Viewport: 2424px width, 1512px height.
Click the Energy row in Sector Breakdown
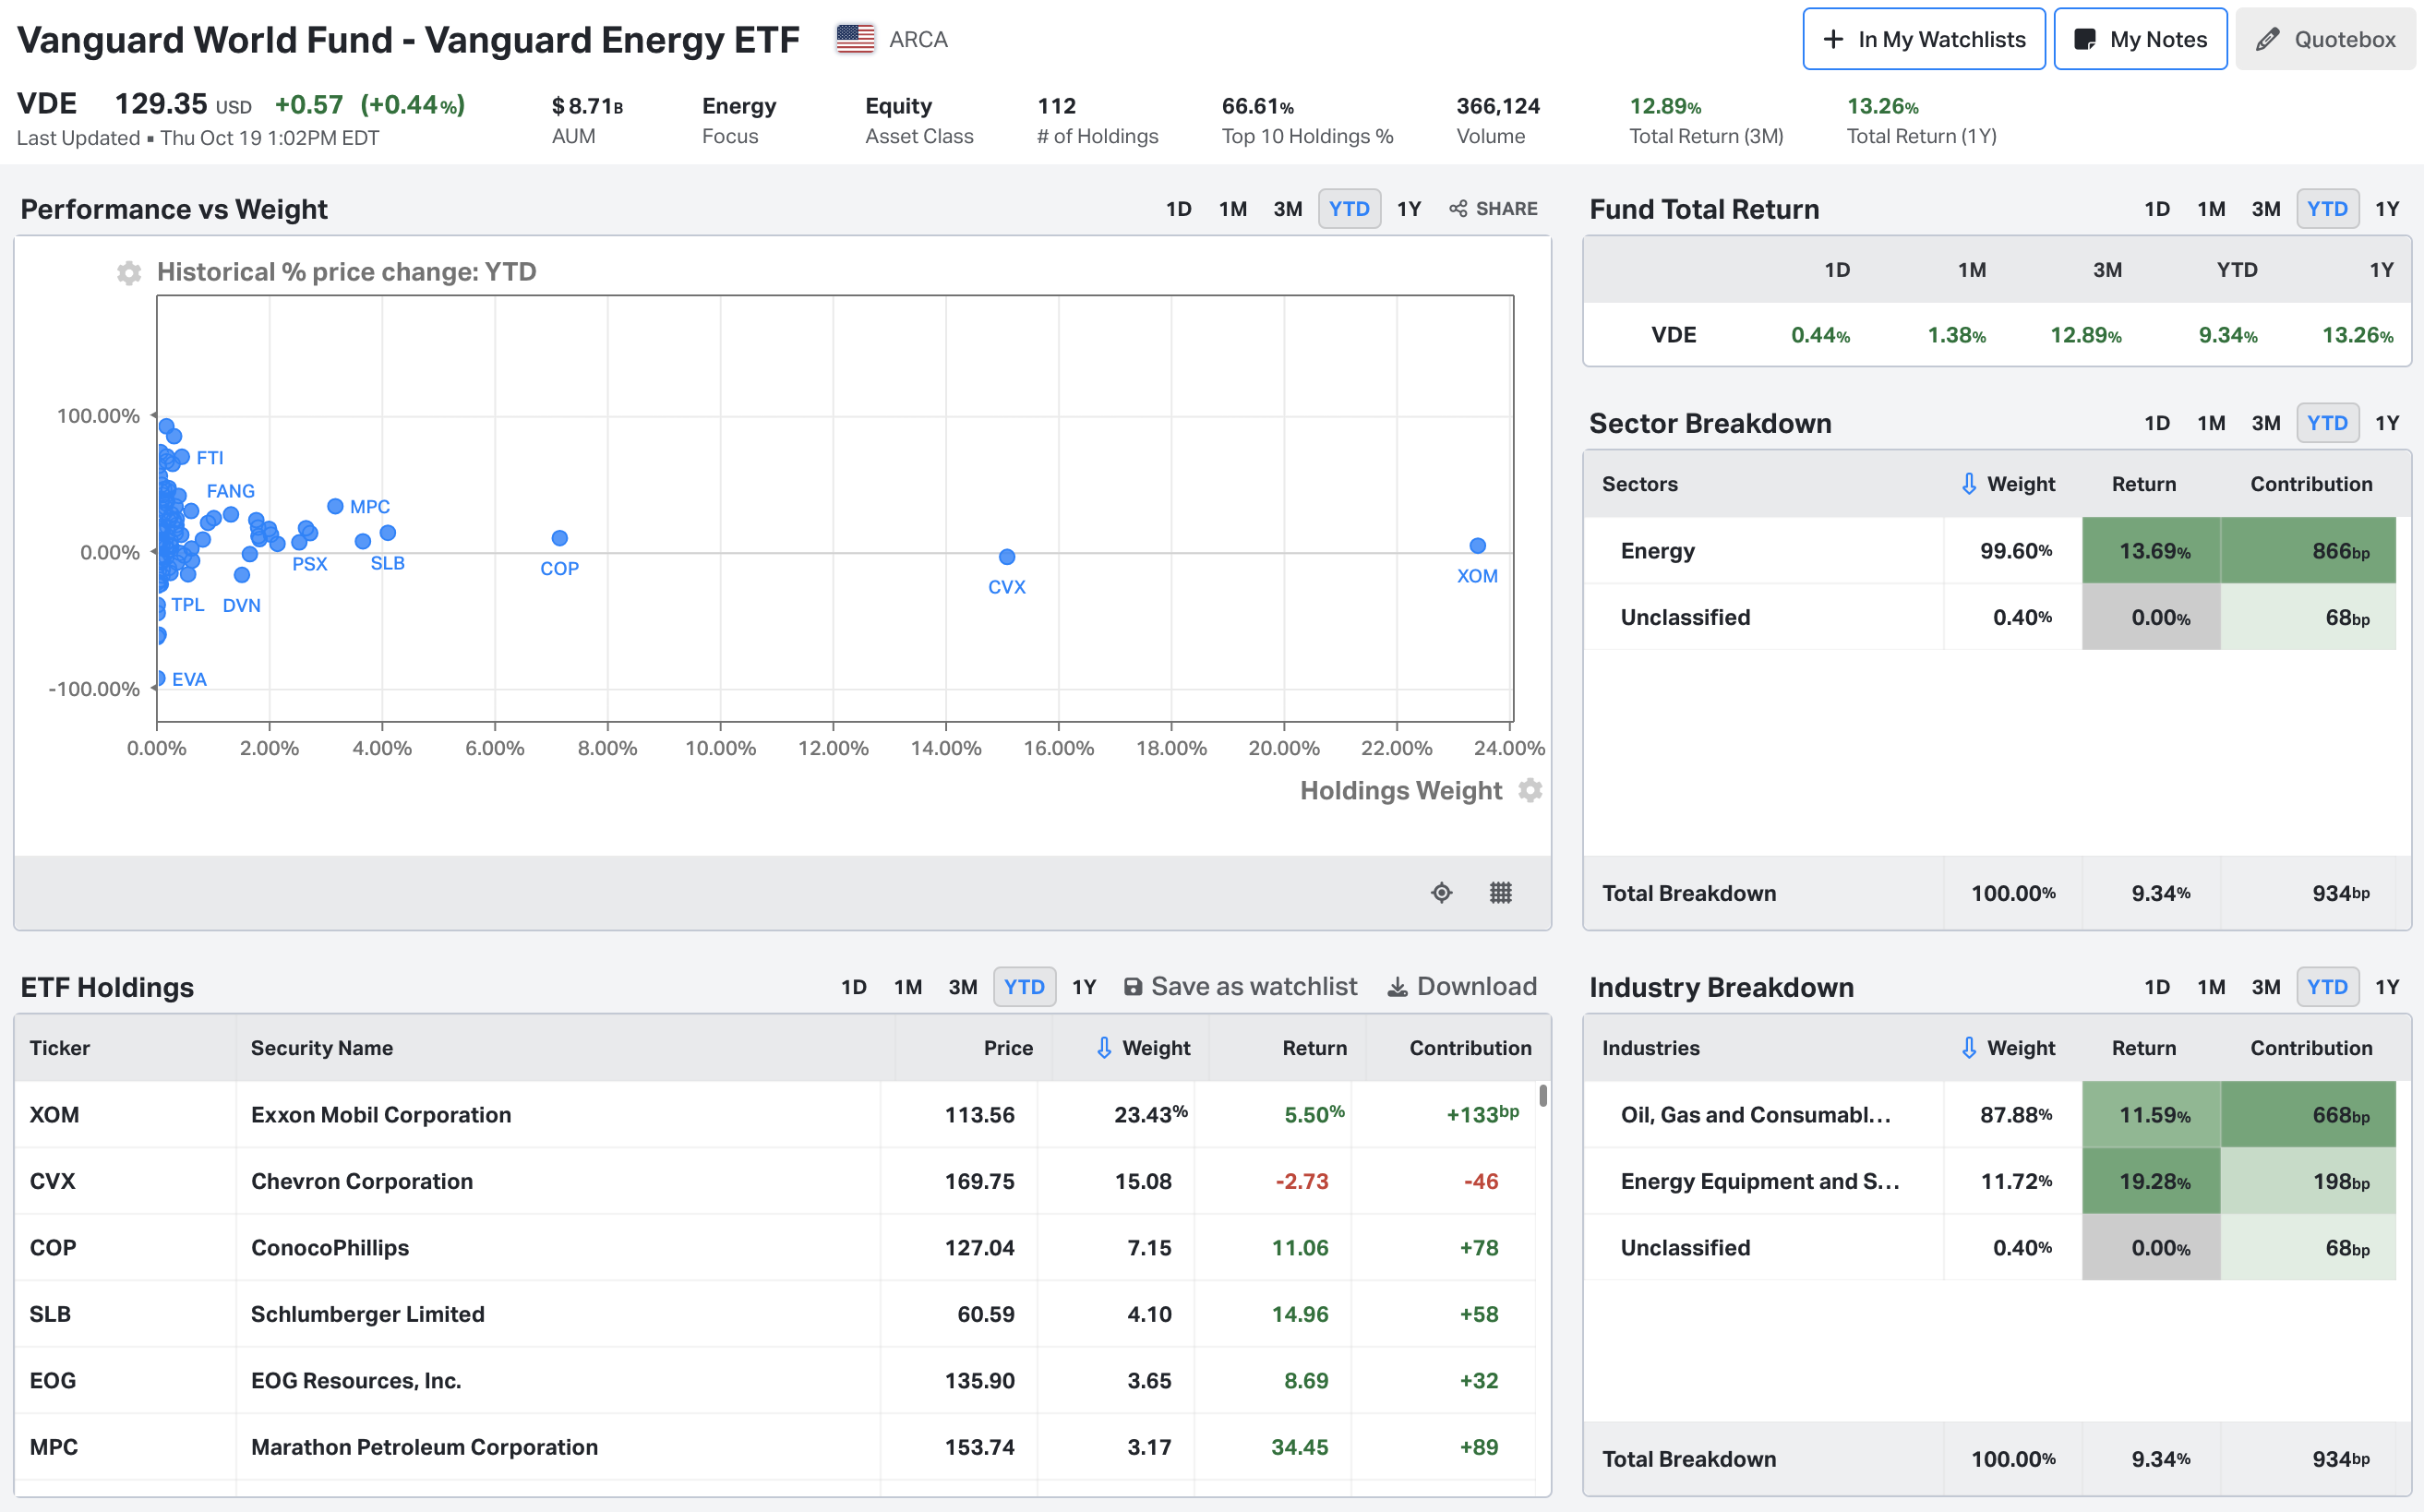[1990, 550]
